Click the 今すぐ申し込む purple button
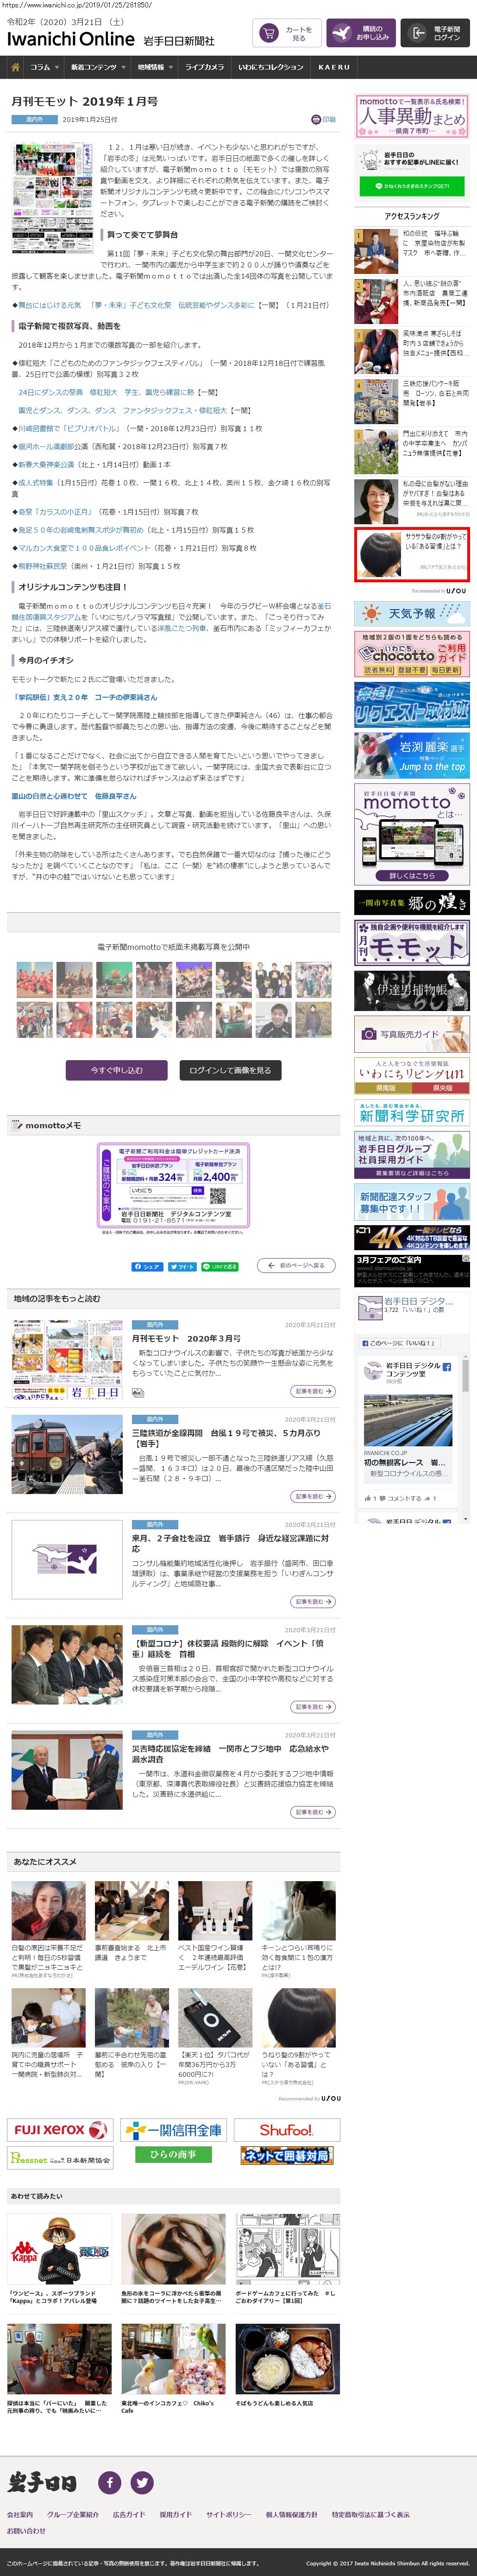Image resolution: width=477 pixels, height=2576 pixels. [117, 1070]
